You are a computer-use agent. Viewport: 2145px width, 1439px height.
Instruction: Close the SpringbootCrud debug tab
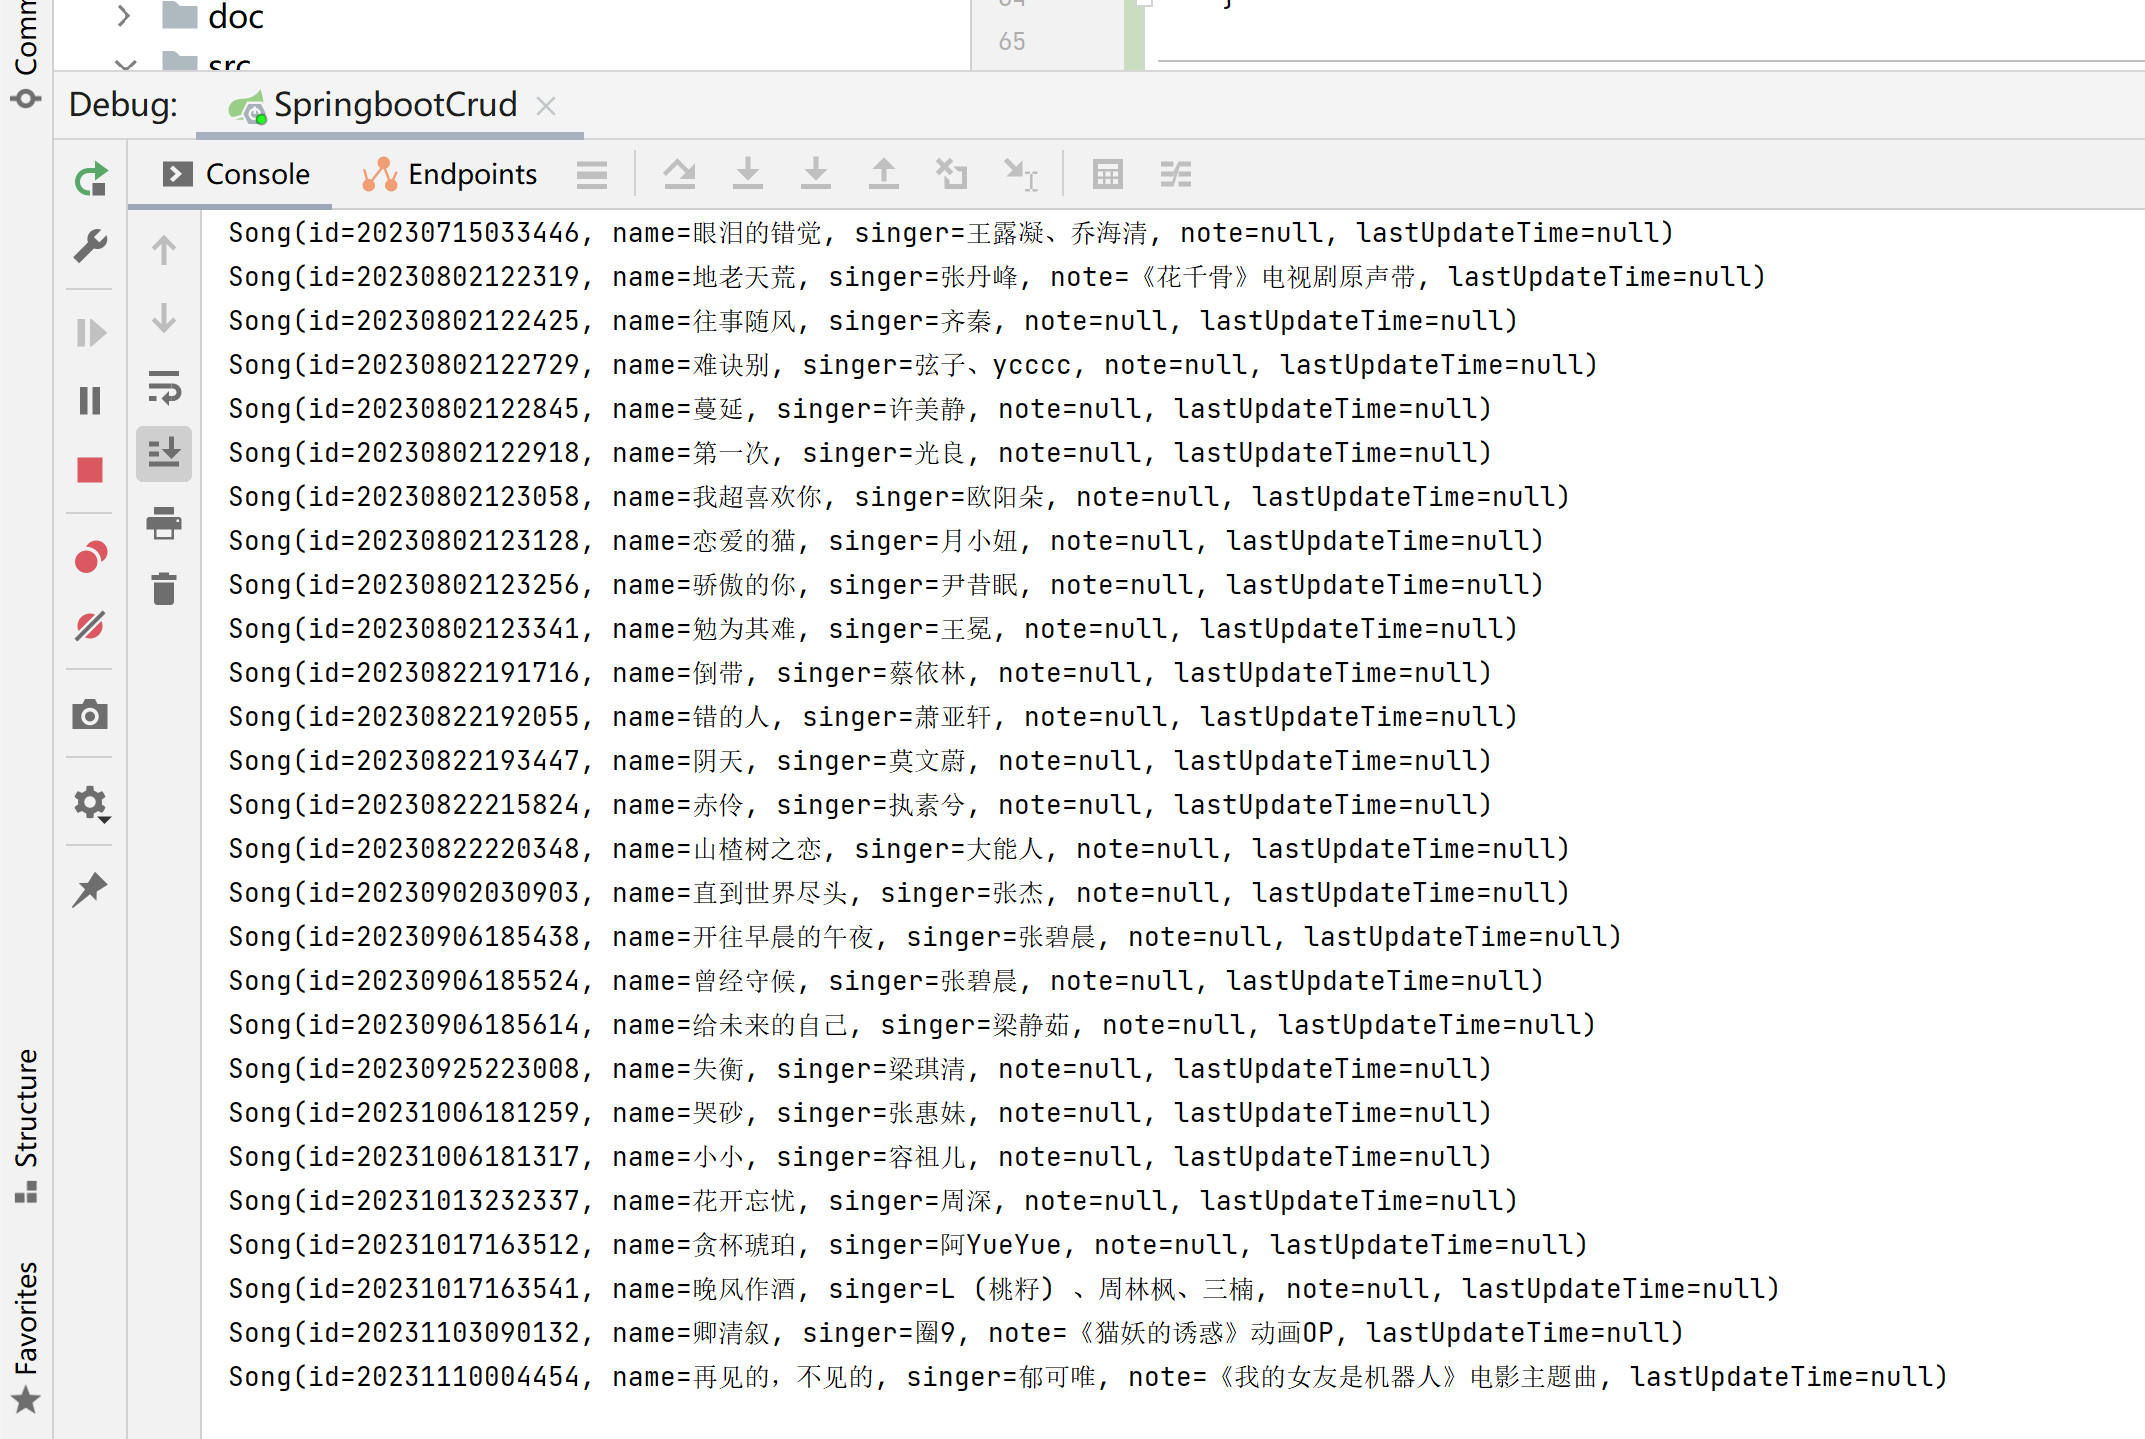[546, 105]
